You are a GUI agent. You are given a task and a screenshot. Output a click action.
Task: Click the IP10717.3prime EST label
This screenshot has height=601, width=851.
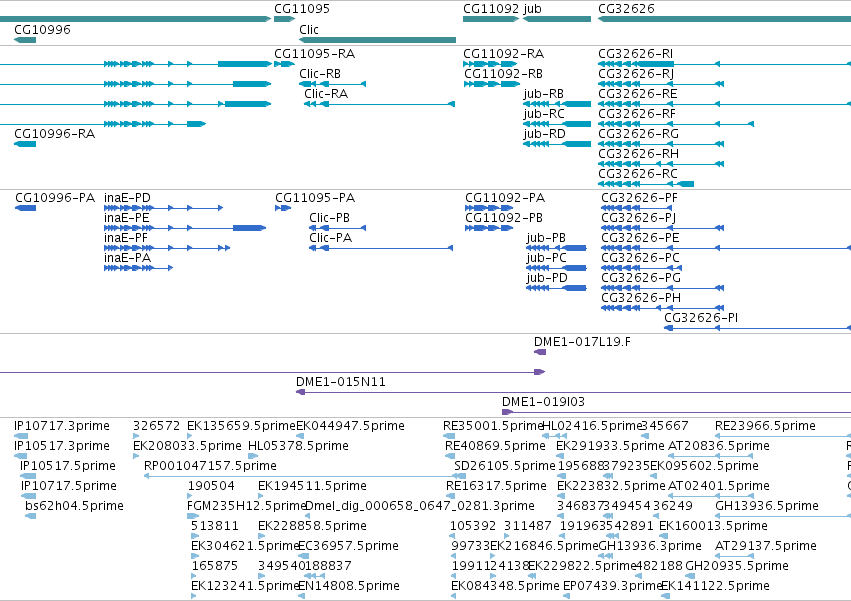62,426
